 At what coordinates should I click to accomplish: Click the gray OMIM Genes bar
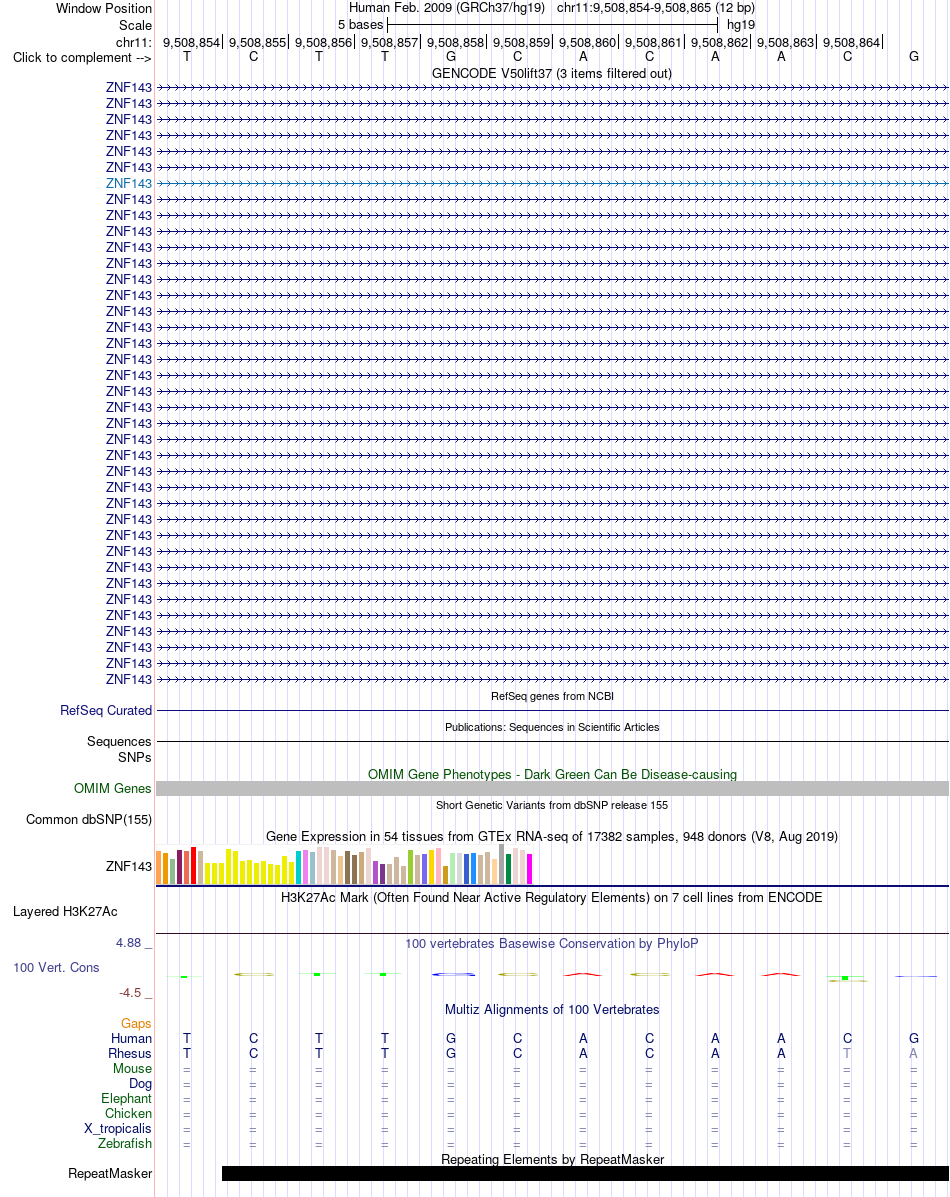[552, 789]
